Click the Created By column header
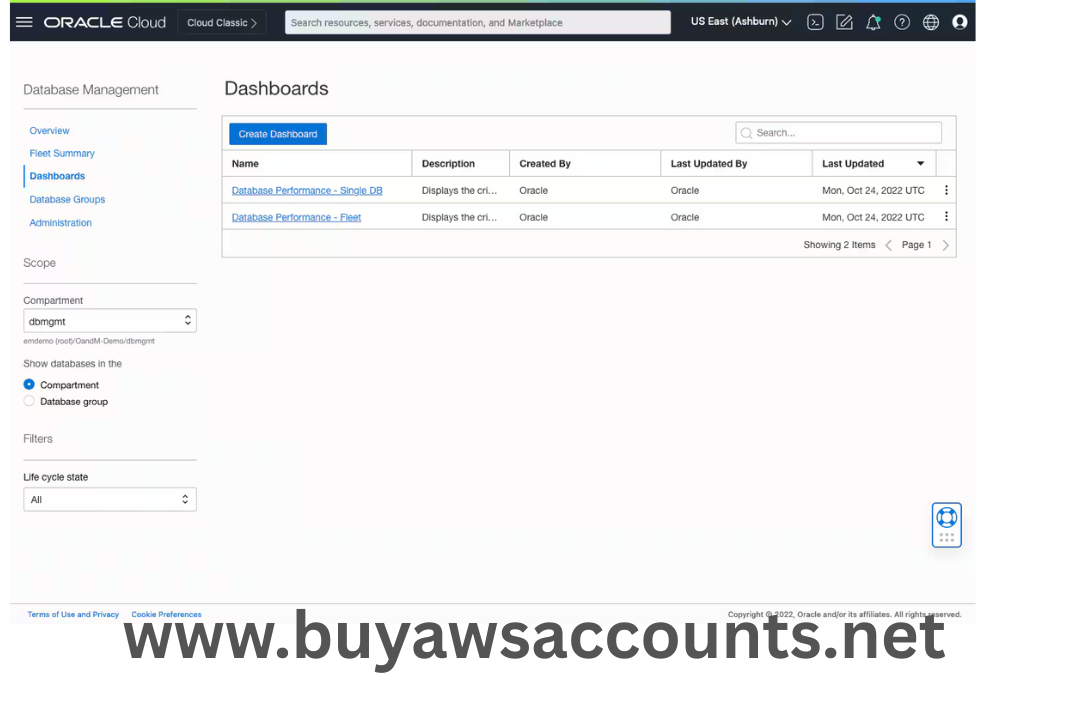 [x=545, y=163]
